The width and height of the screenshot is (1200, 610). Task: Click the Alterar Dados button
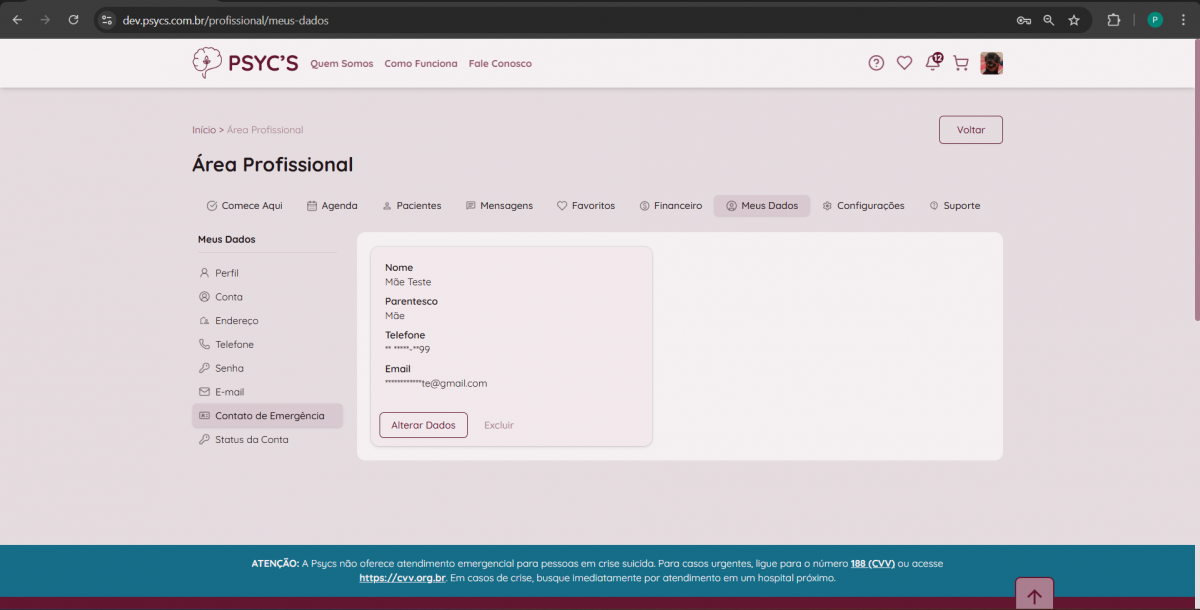[423, 425]
